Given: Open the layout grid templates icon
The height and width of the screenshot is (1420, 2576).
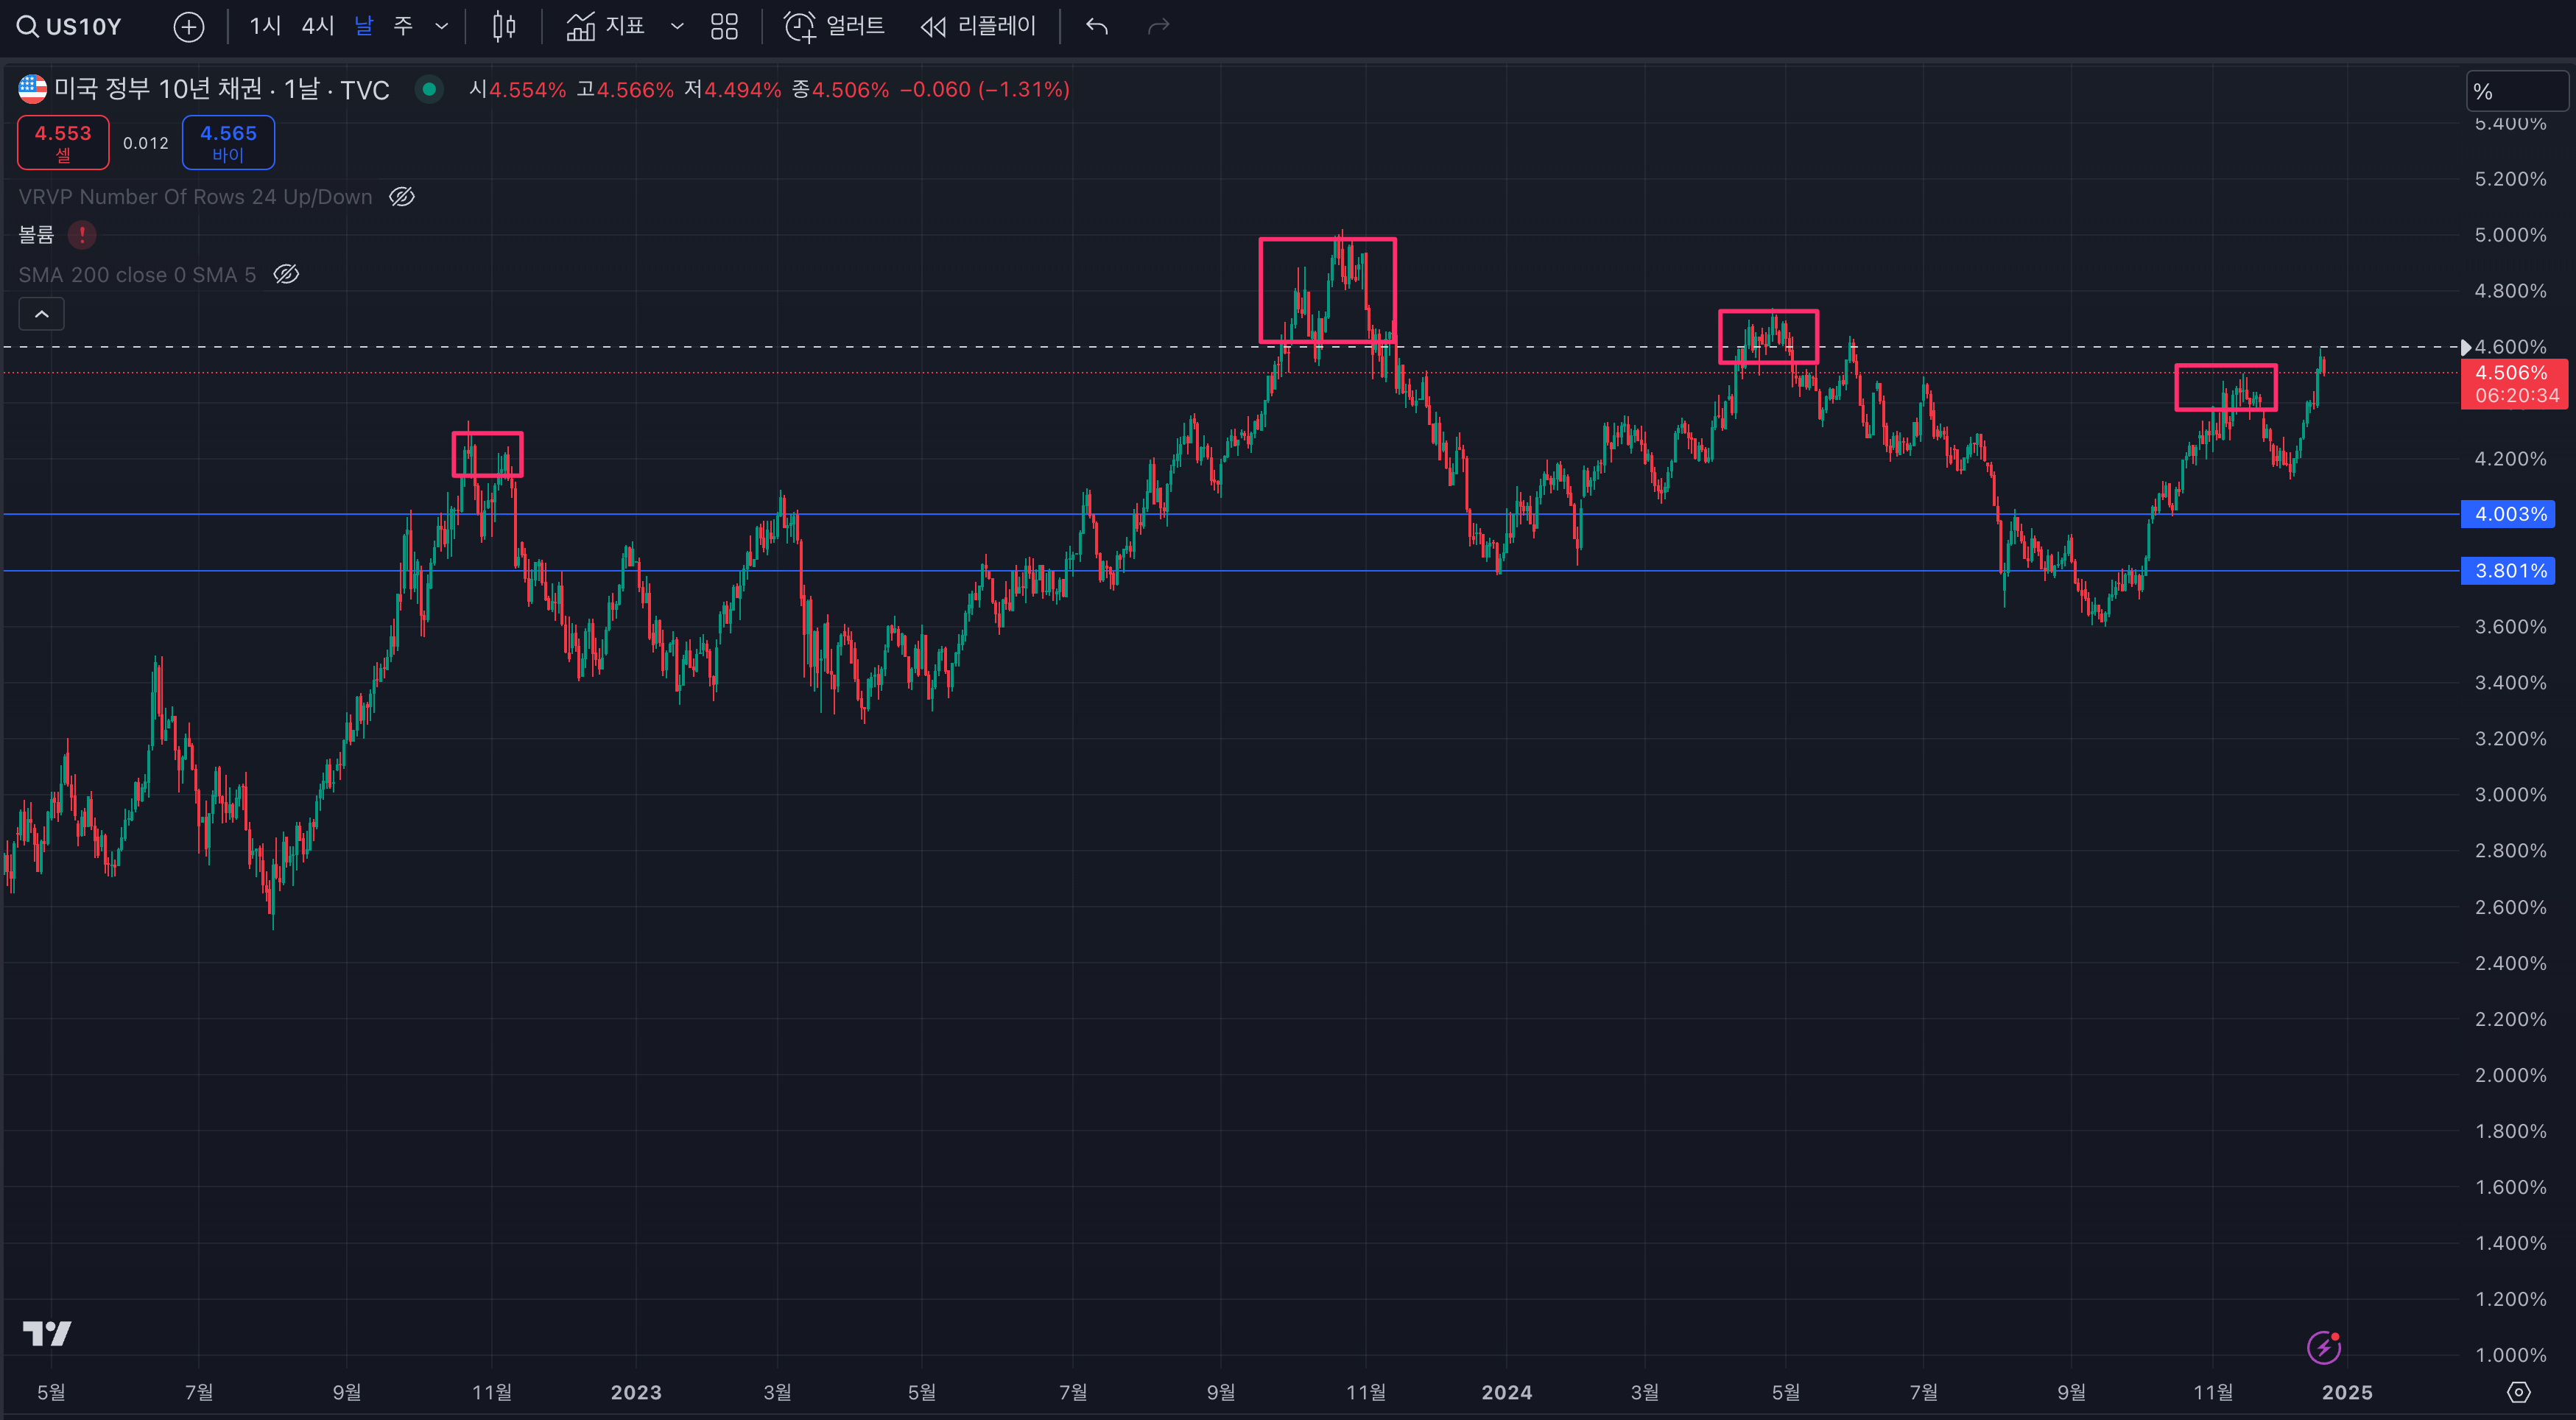Looking at the screenshot, I should pyautogui.click(x=724, y=27).
